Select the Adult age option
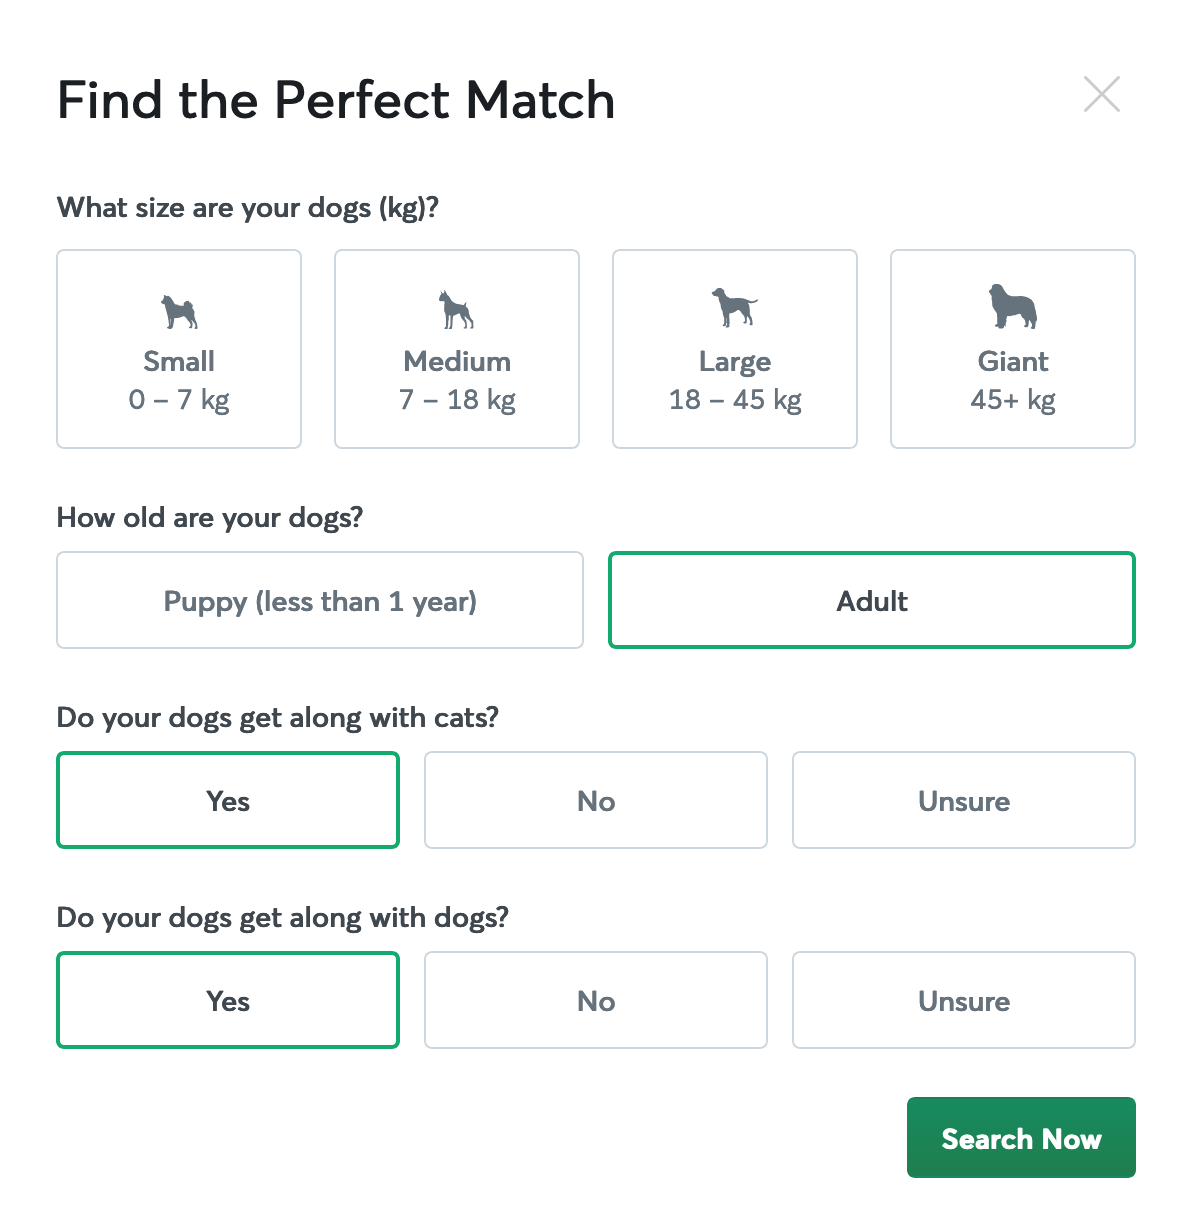The image size is (1186, 1228). click(872, 601)
